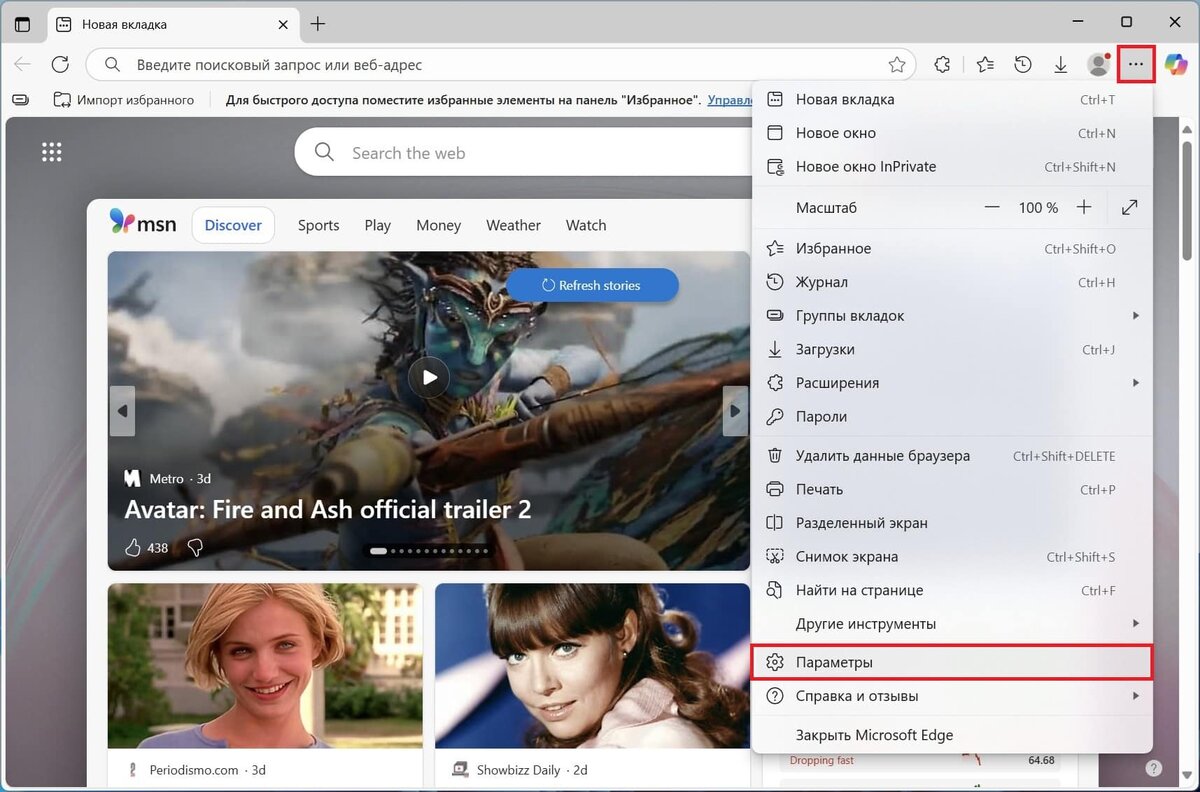Open Журнал from the menu
The width and height of the screenshot is (1200, 792).
(952, 282)
